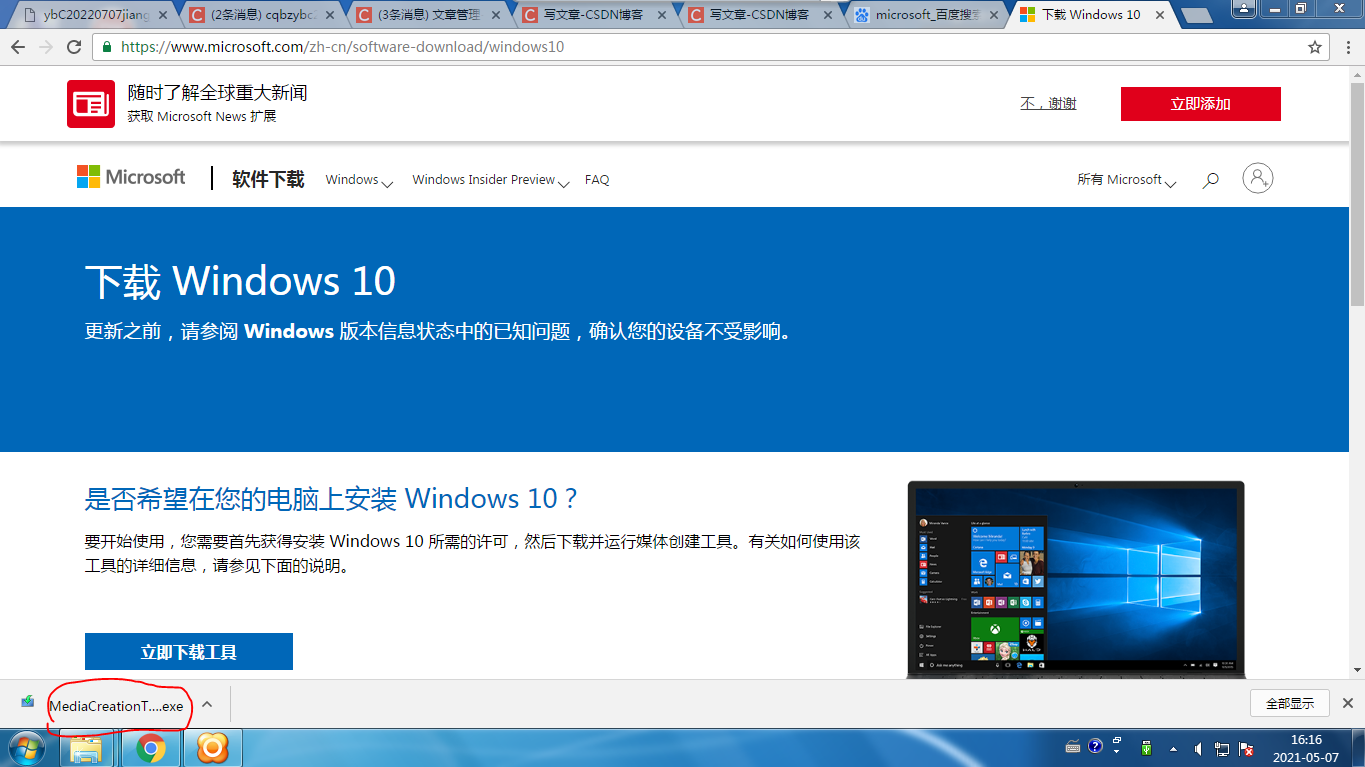Open the Action Center flag icon
This screenshot has height=767, width=1365.
tap(1246, 748)
